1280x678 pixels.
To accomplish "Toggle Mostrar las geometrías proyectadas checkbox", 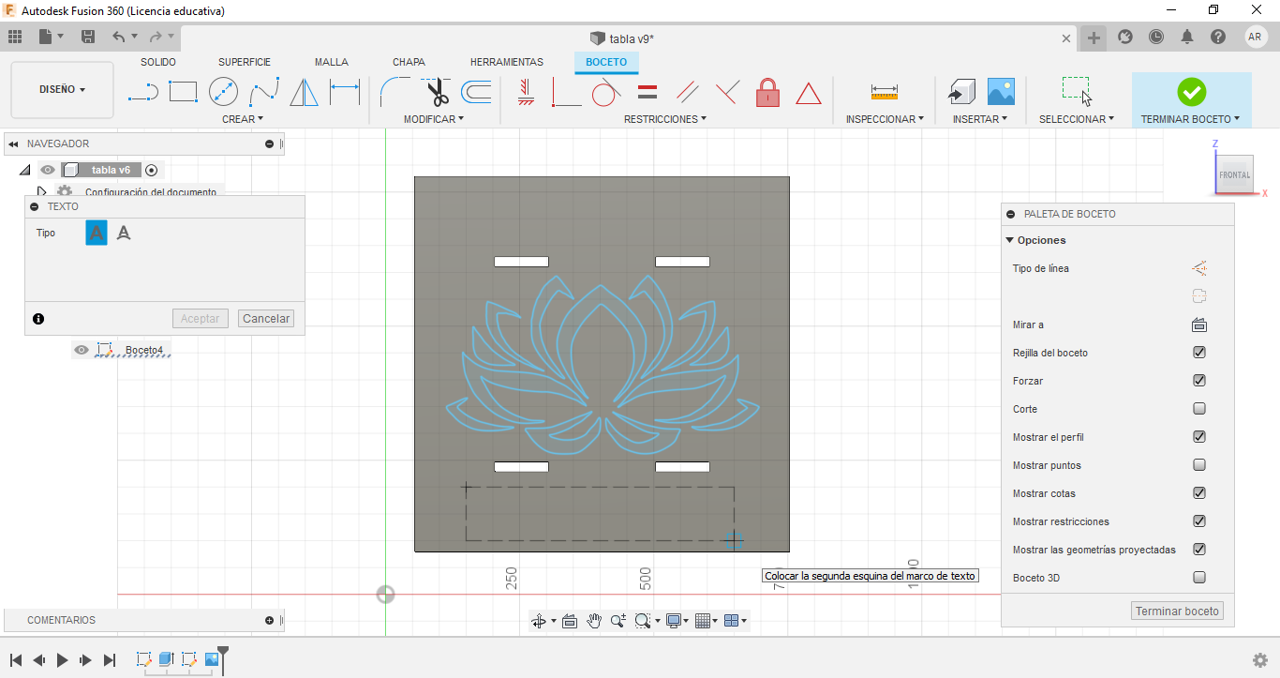I will [1199, 549].
